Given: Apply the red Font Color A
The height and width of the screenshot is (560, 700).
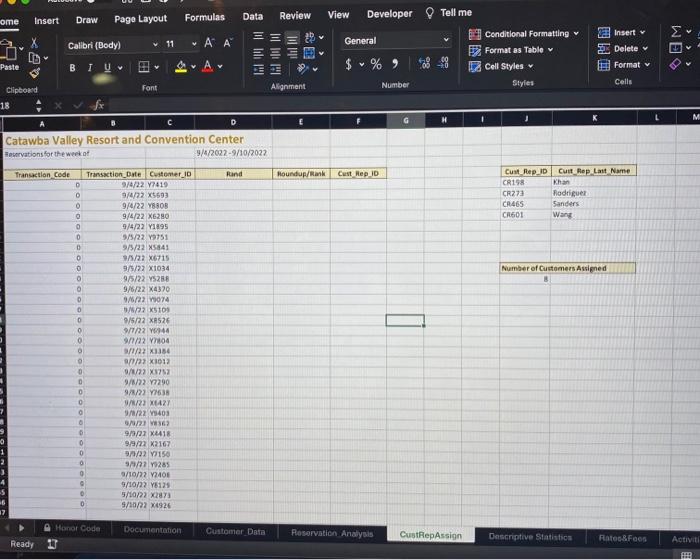Looking at the screenshot, I should pyautogui.click(x=207, y=67).
